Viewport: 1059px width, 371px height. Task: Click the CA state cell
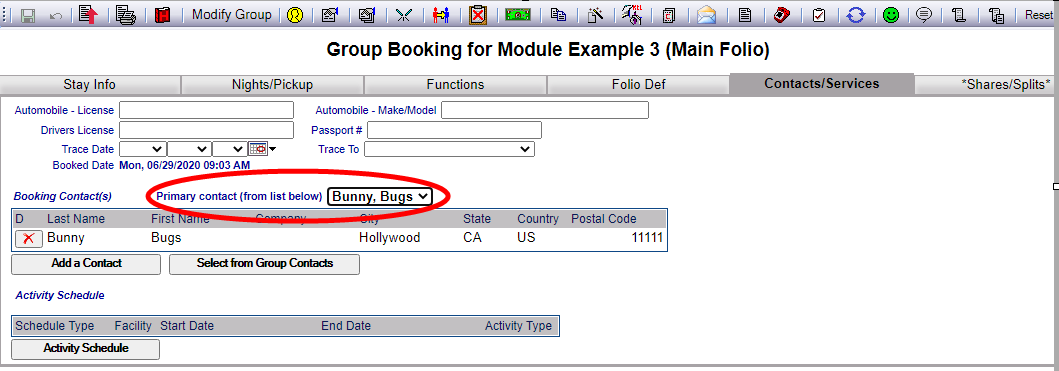tap(471, 238)
